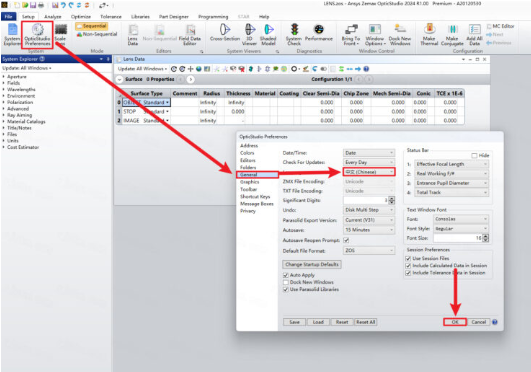
Task: Open OptiStudio Preferences in the ribbon
Action: [x=37, y=35]
